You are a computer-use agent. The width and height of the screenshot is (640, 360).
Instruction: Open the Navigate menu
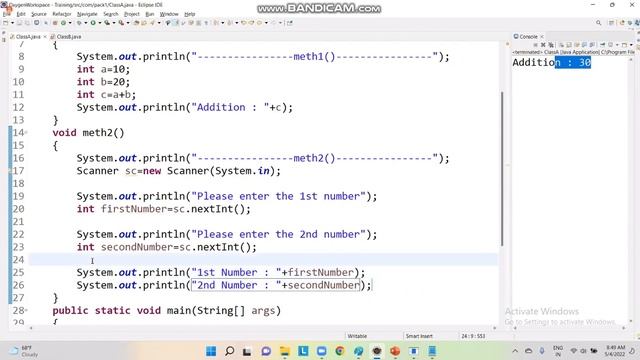[87, 14]
